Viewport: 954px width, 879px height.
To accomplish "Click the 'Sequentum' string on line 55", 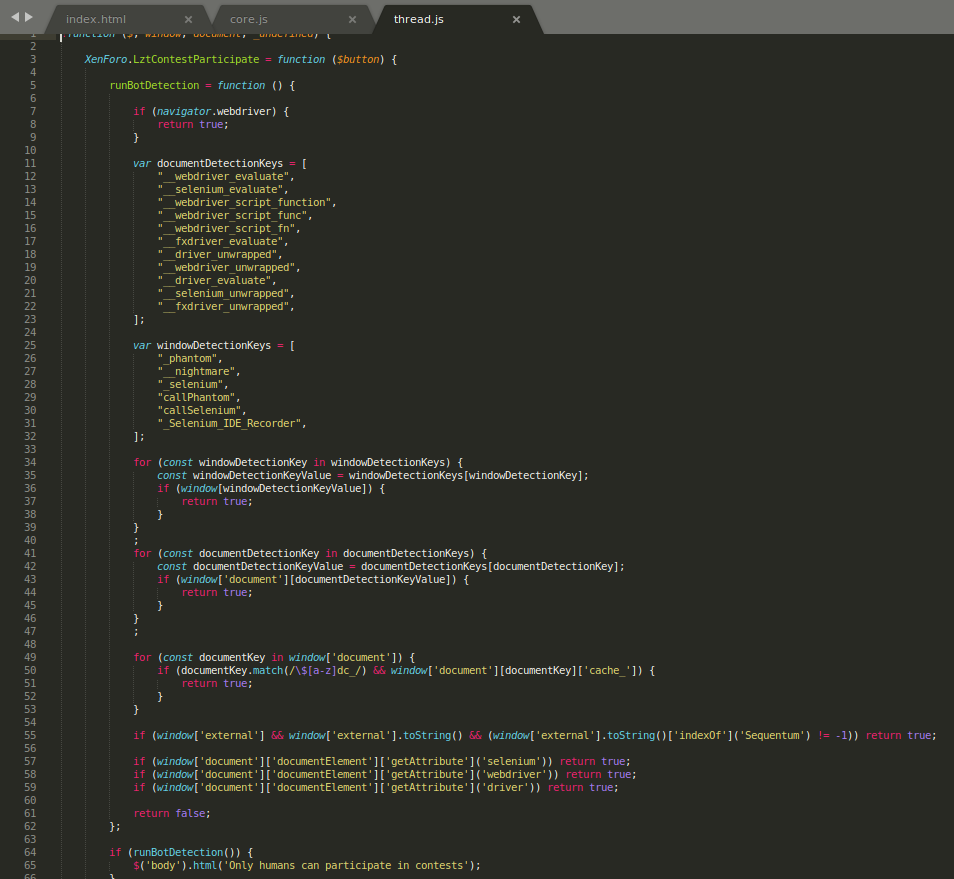I will point(773,735).
